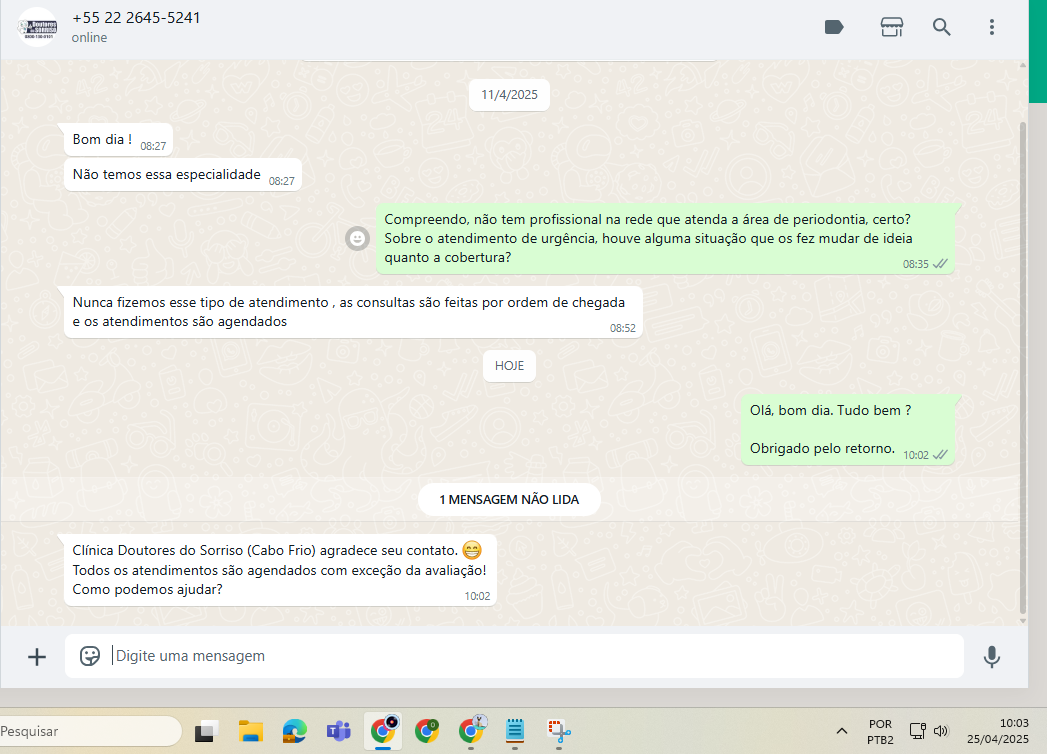Screen dimensions: 1047x754
Task: Search within this chat using magnifier icon
Action: 941,27
